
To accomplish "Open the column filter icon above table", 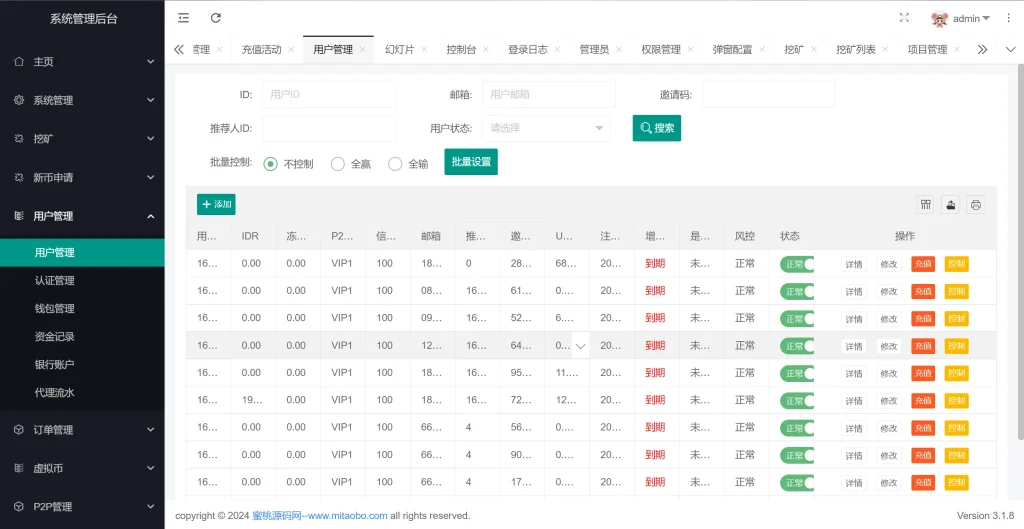I will [x=926, y=205].
